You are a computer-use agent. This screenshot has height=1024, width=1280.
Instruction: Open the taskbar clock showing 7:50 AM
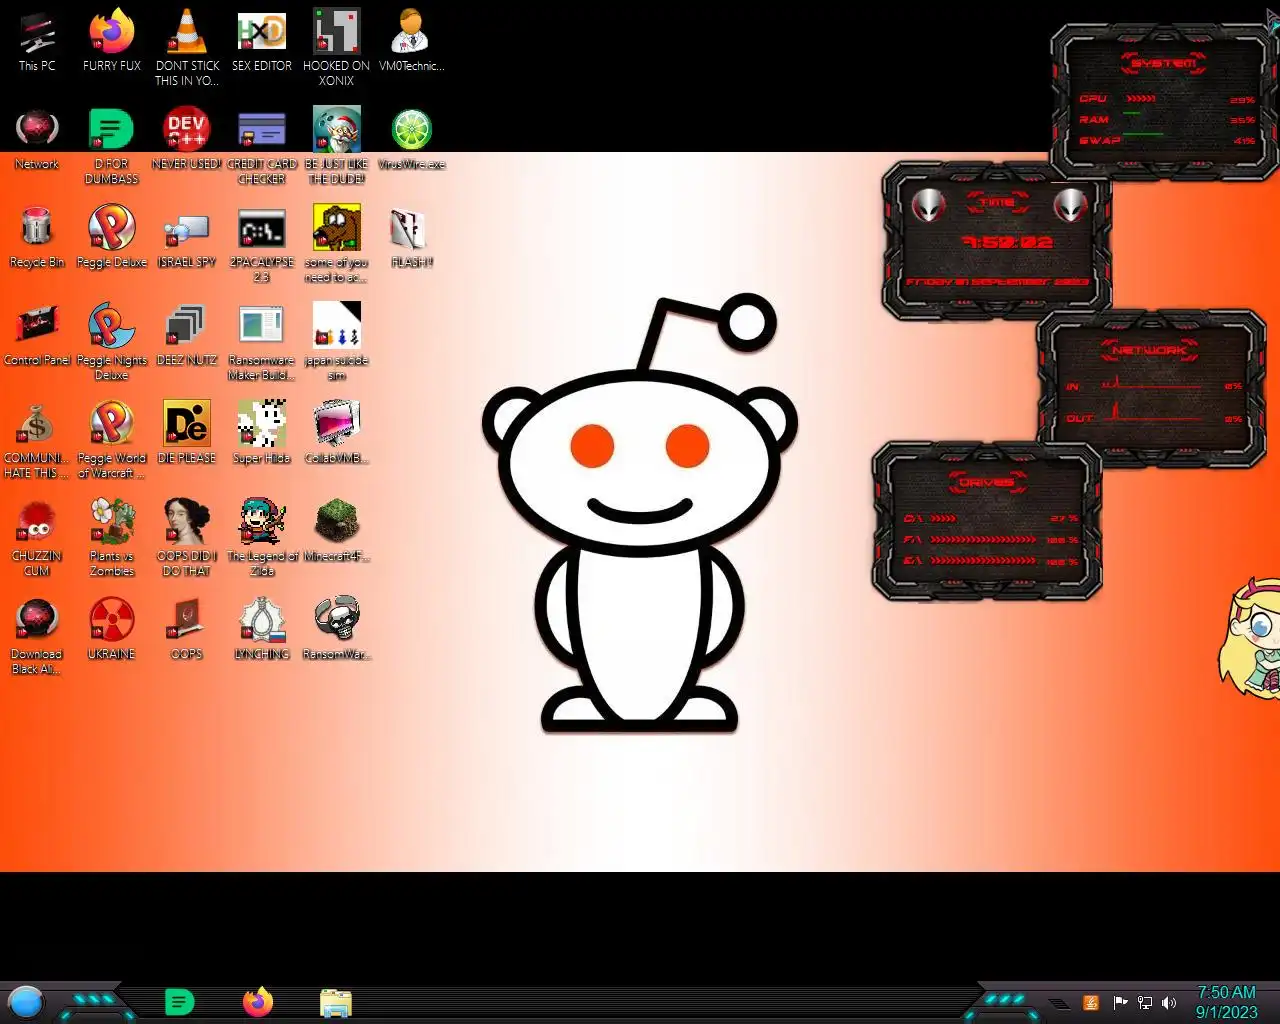click(1227, 1002)
